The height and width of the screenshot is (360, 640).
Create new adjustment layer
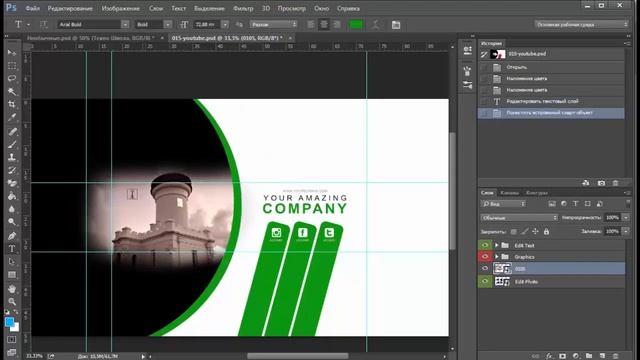pyautogui.click(x=576, y=356)
